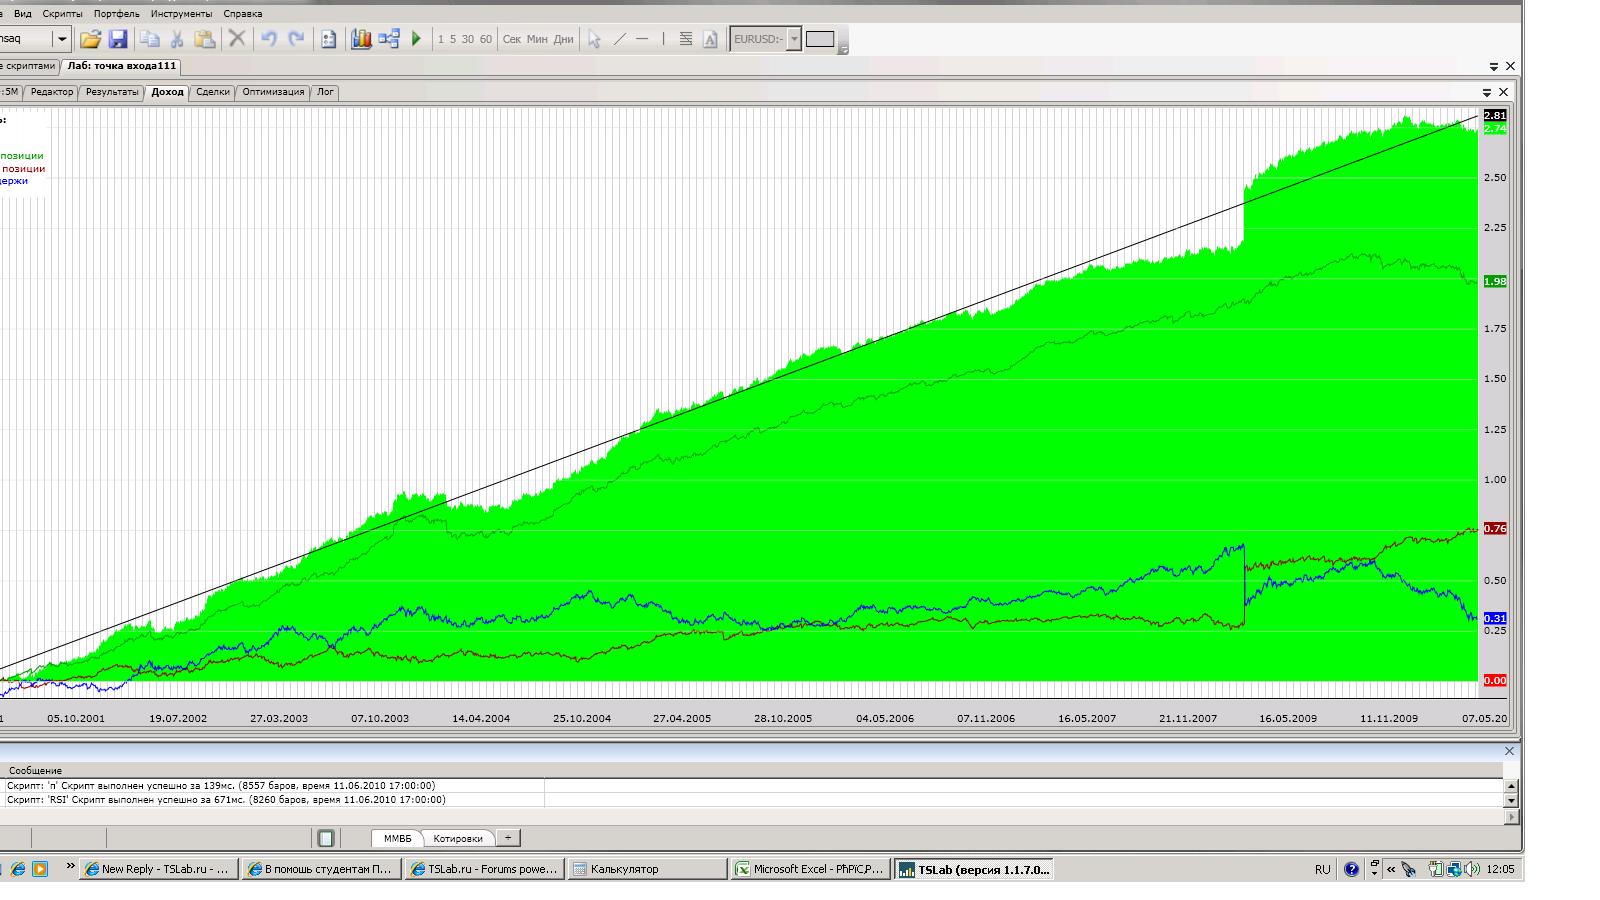The height and width of the screenshot is (900, 1600).
Task: Open the Инструменты menu
Action: (181, 14)
